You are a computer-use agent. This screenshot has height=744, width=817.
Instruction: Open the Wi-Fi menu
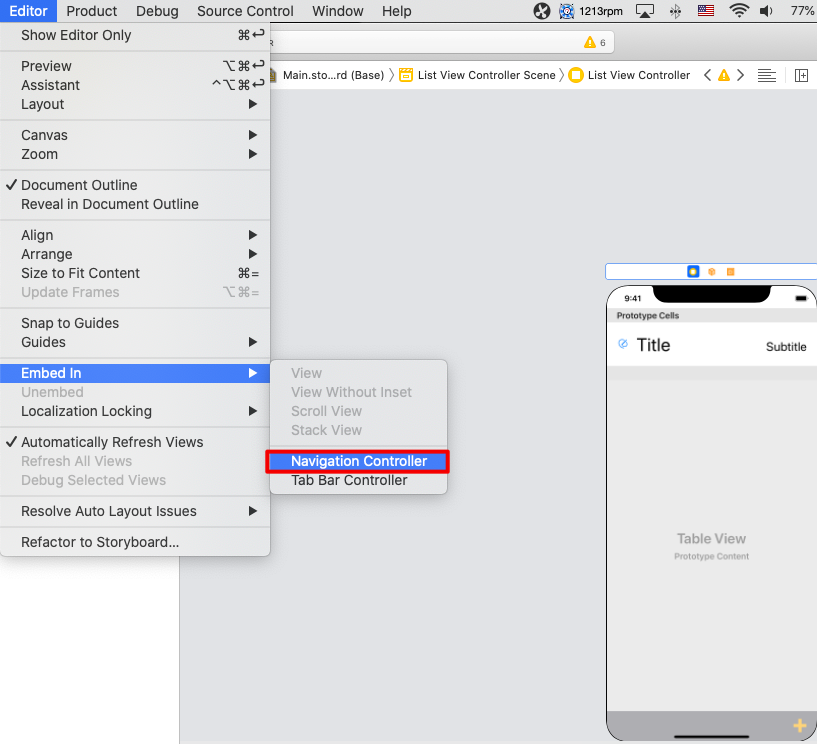(x=739, y=10)
